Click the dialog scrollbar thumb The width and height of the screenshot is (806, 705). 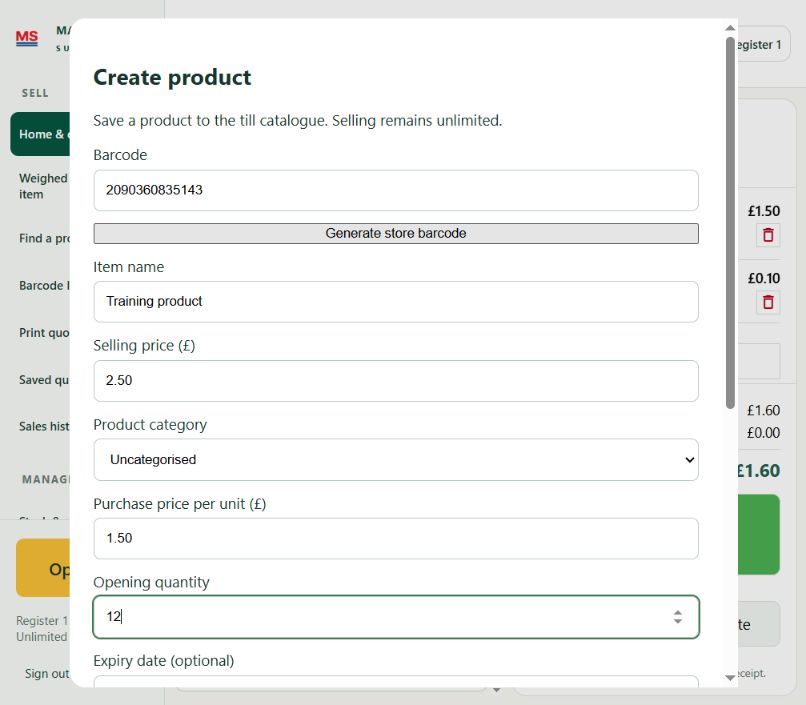tap(730, 223)
